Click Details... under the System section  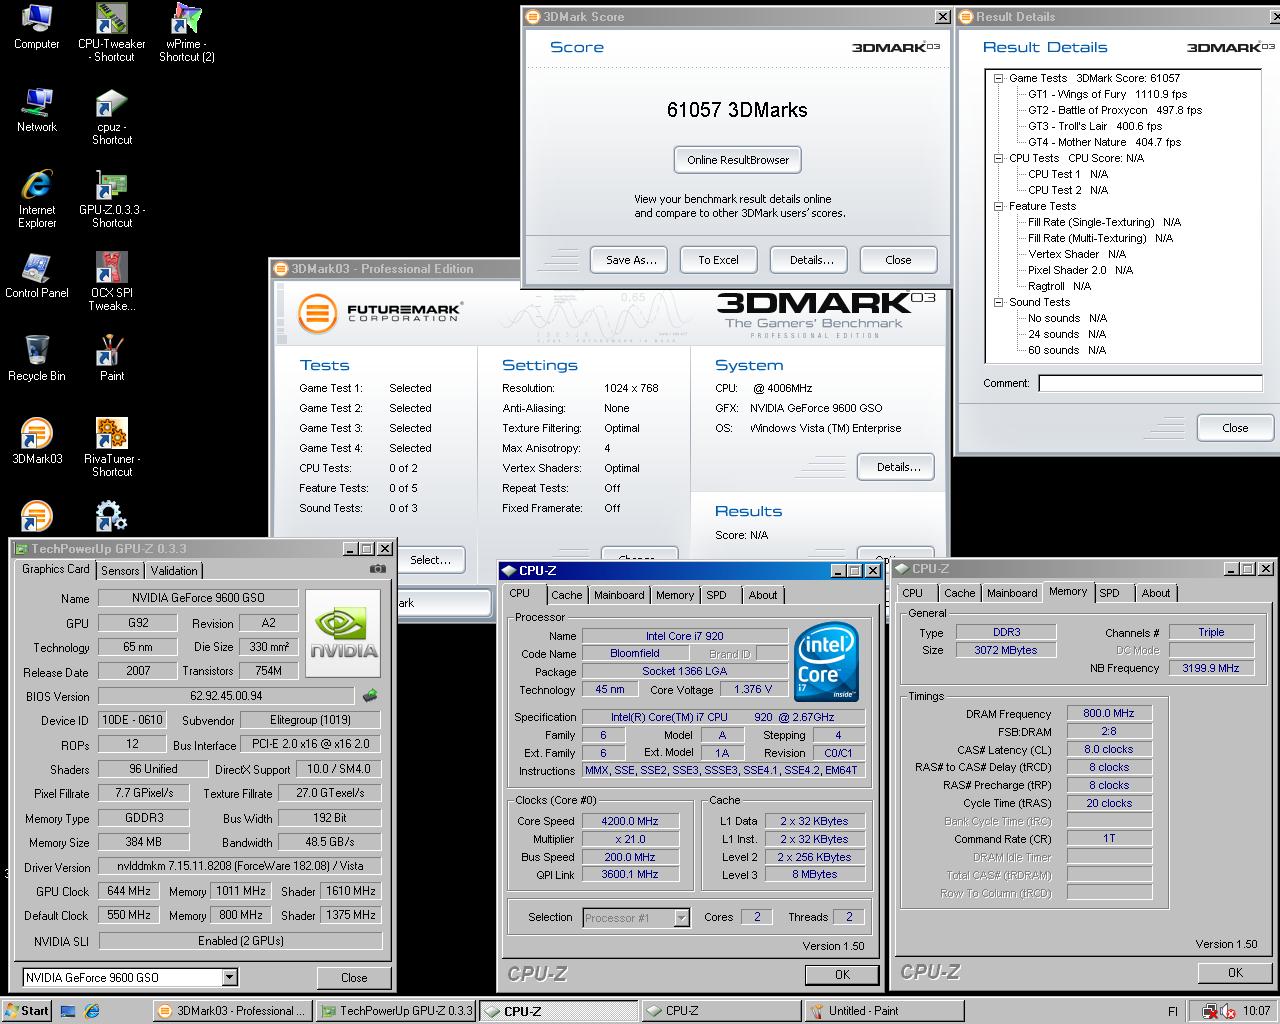(x=898, y=467)
